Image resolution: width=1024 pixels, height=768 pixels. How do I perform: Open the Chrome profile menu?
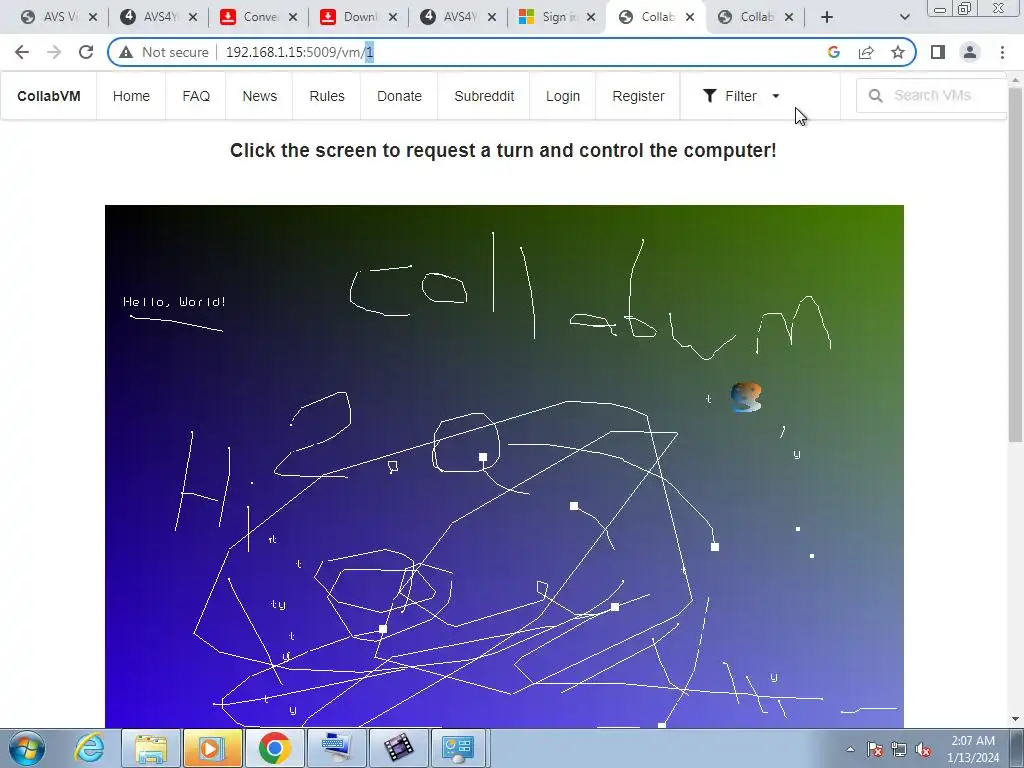pyautogui.click(x=970, y=52)
